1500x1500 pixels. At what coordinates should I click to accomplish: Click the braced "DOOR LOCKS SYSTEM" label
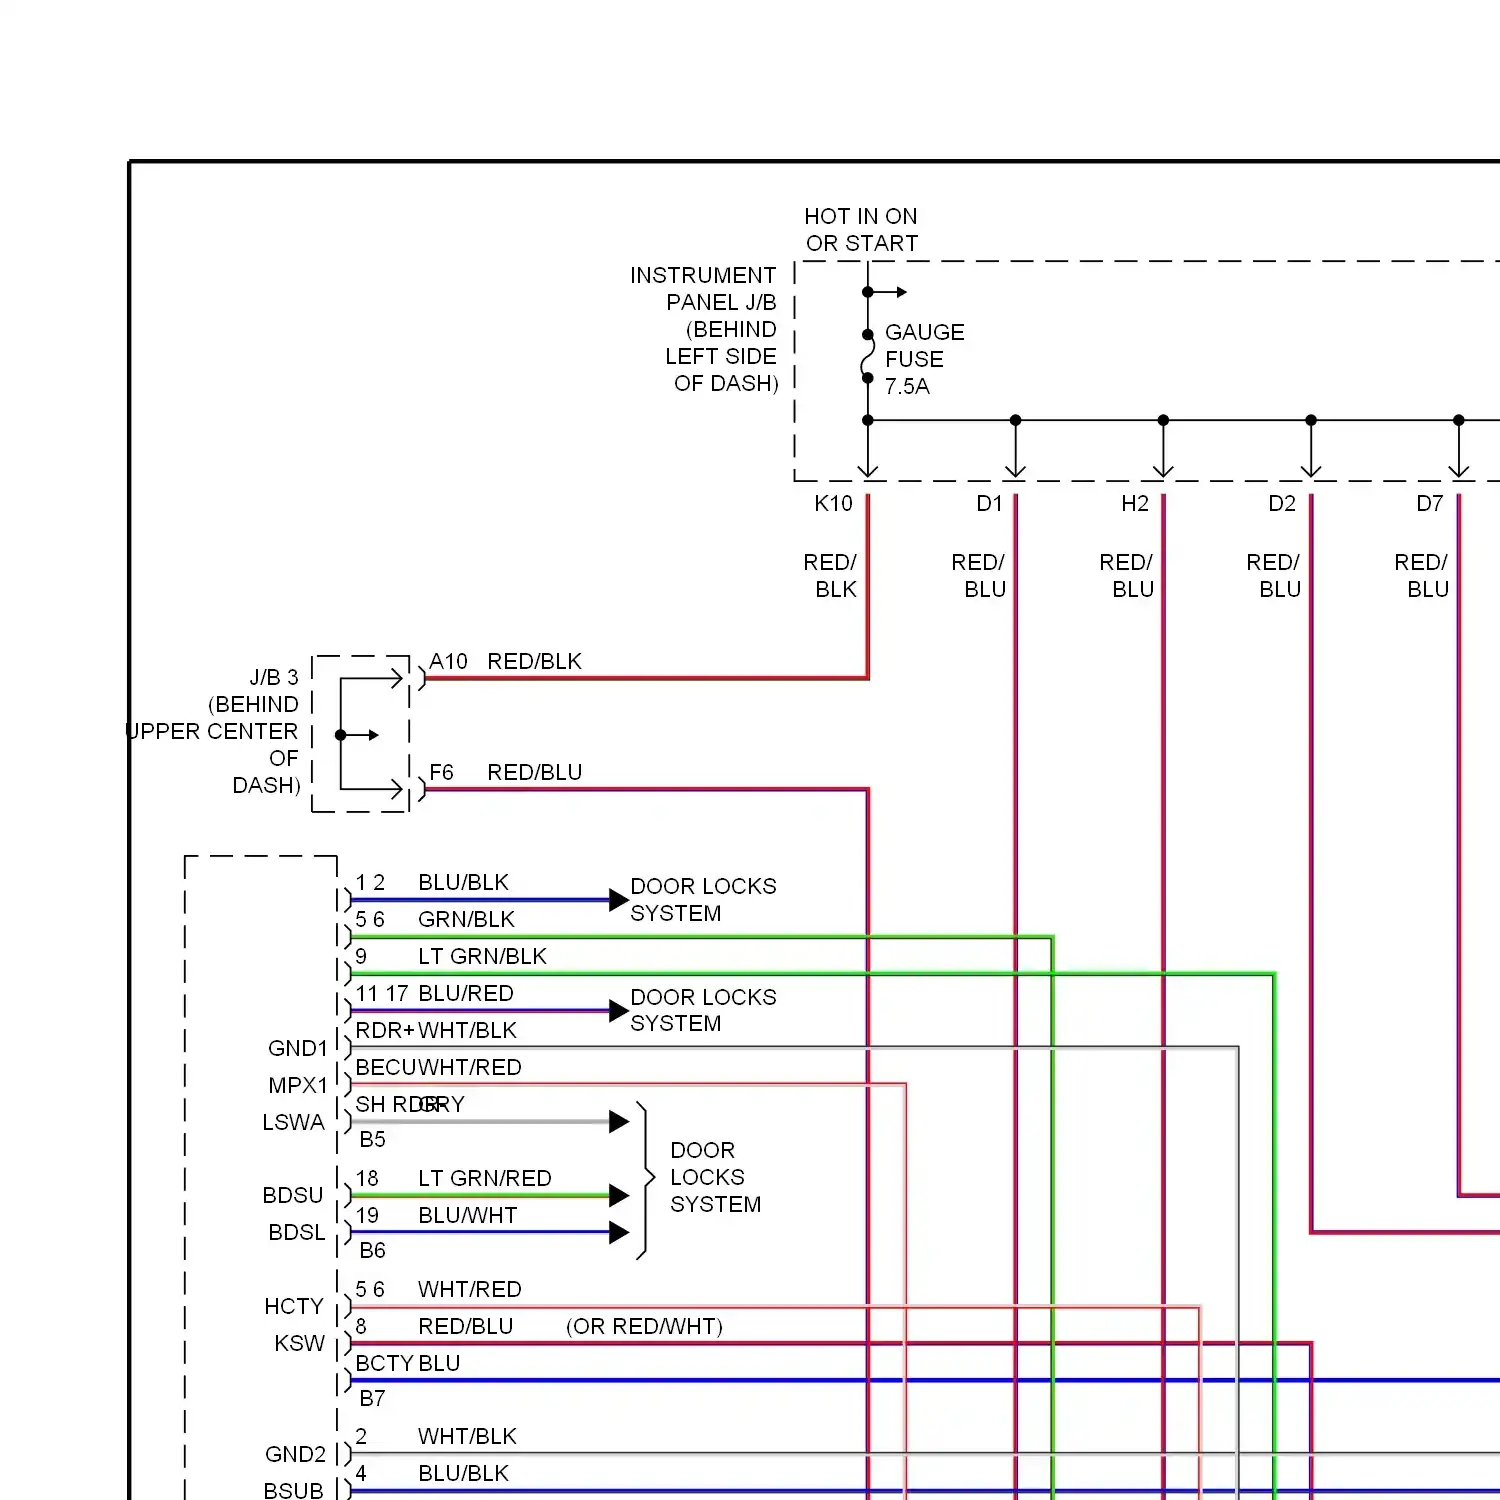pos(715,1177)
